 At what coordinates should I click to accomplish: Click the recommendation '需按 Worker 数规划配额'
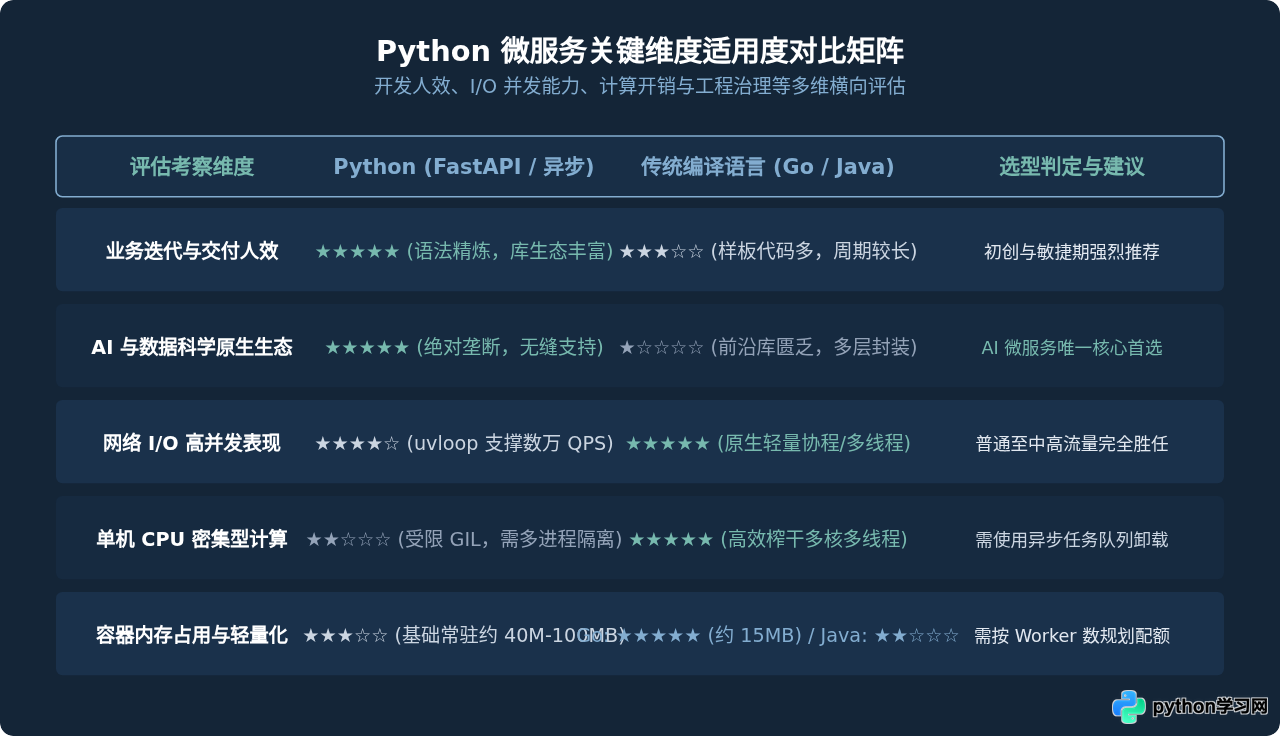pos(1072,636)
